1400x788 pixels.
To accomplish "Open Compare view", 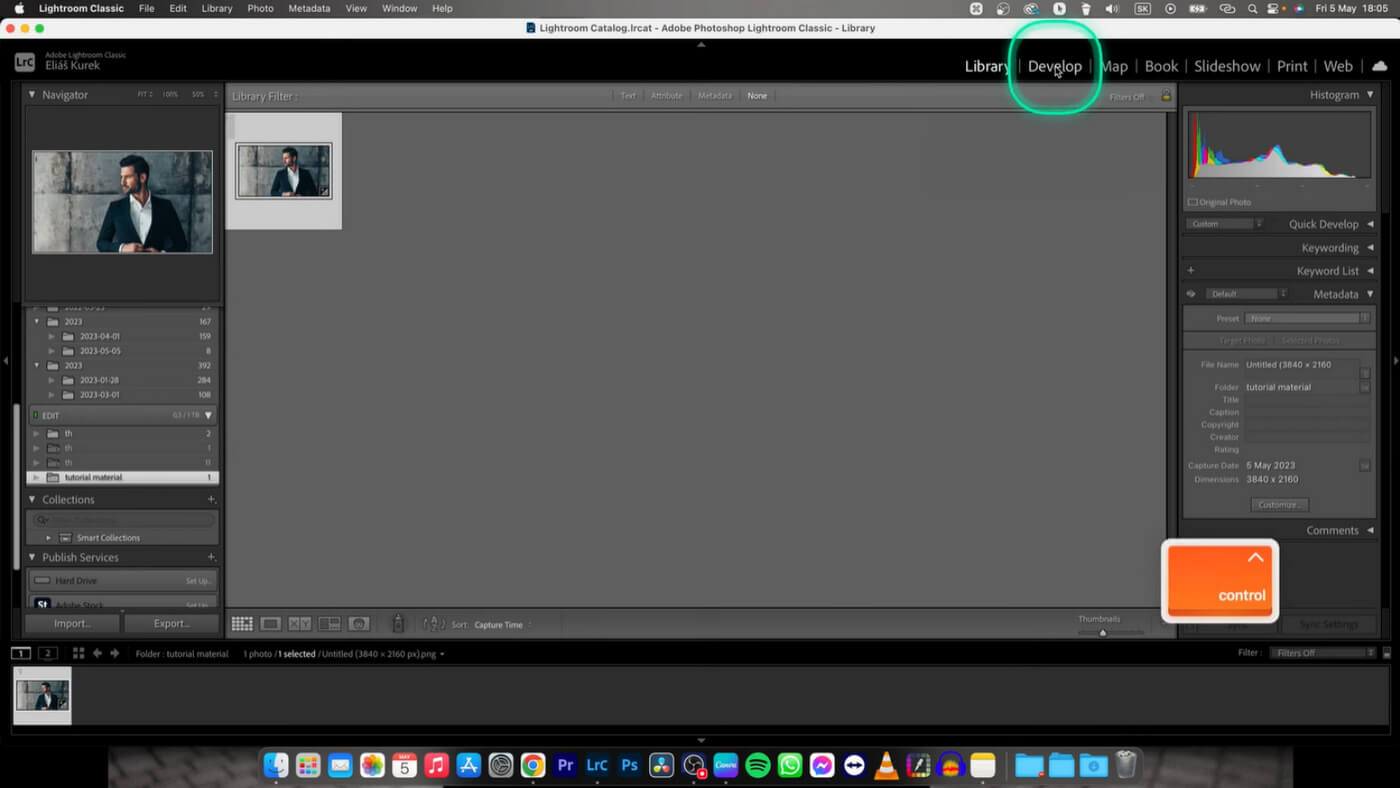I will point(297,623).
